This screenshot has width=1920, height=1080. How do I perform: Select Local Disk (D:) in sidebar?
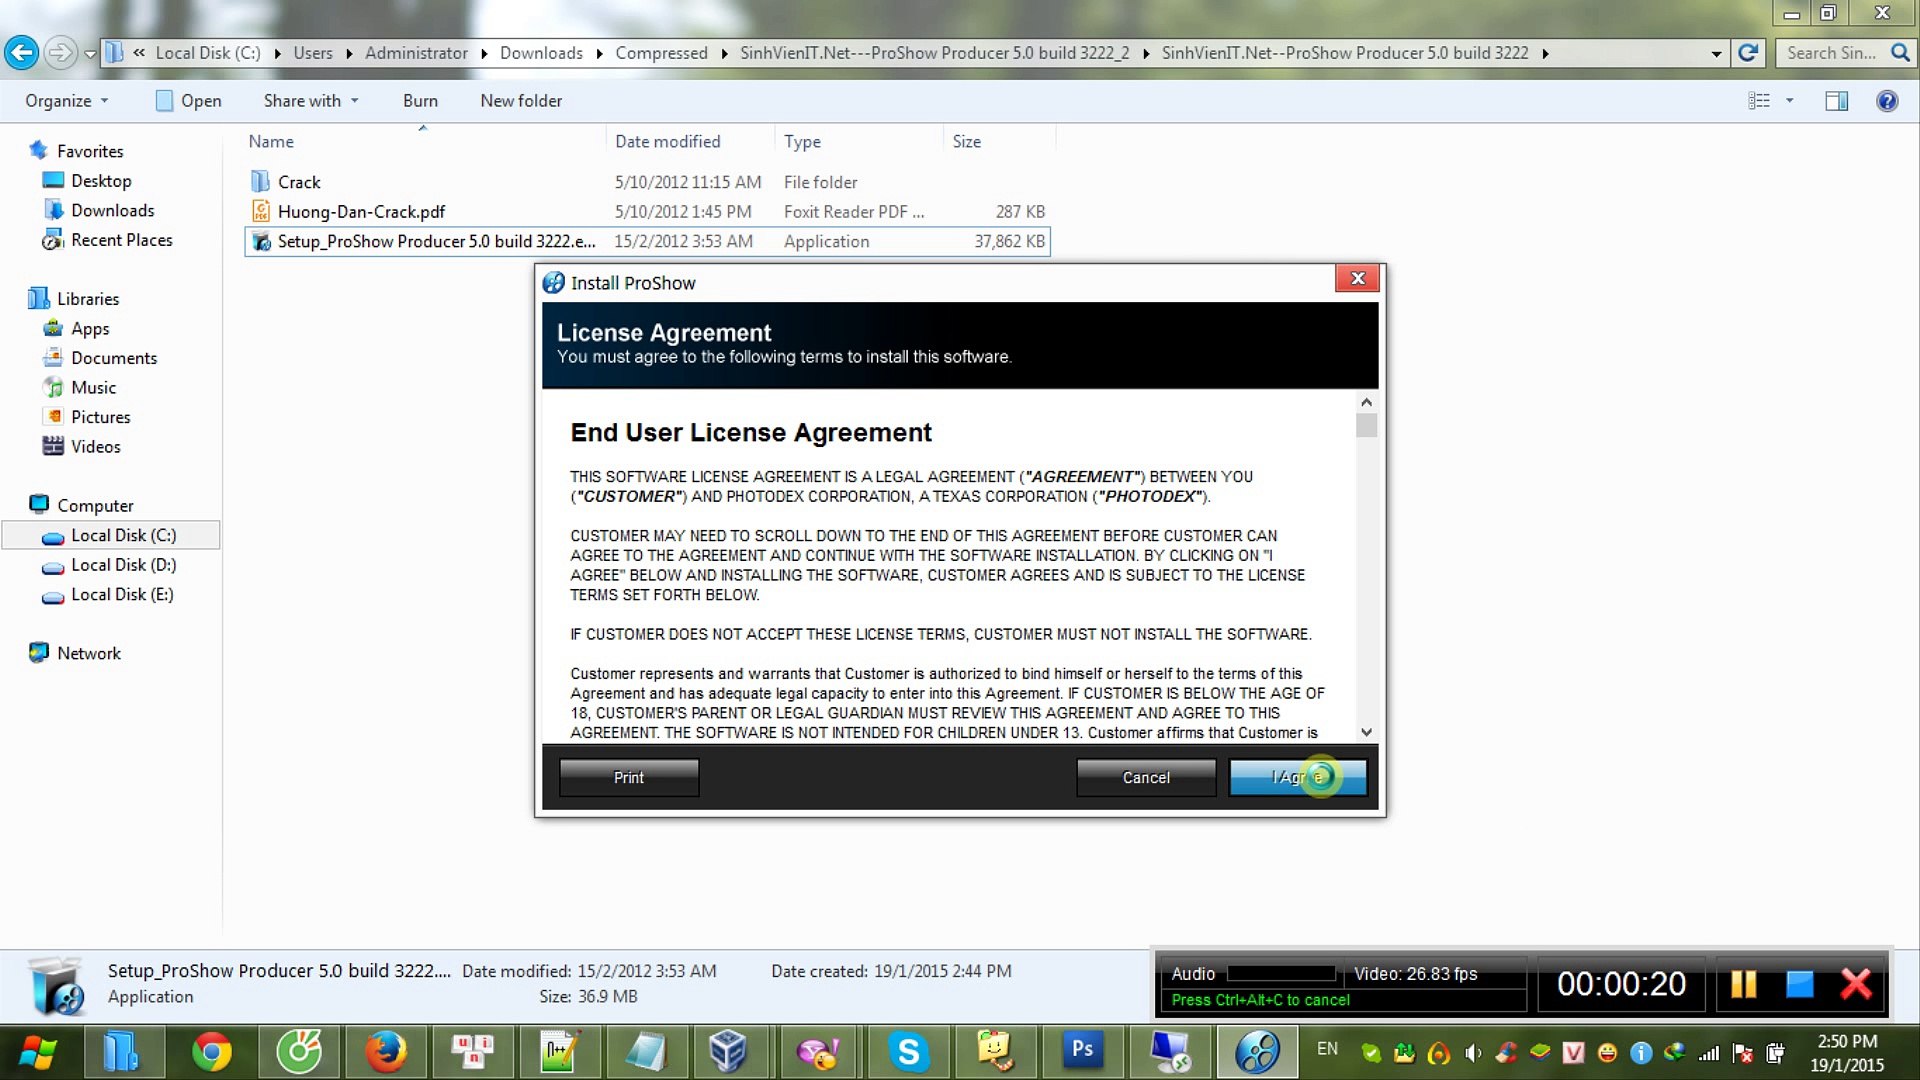[123, 565]
